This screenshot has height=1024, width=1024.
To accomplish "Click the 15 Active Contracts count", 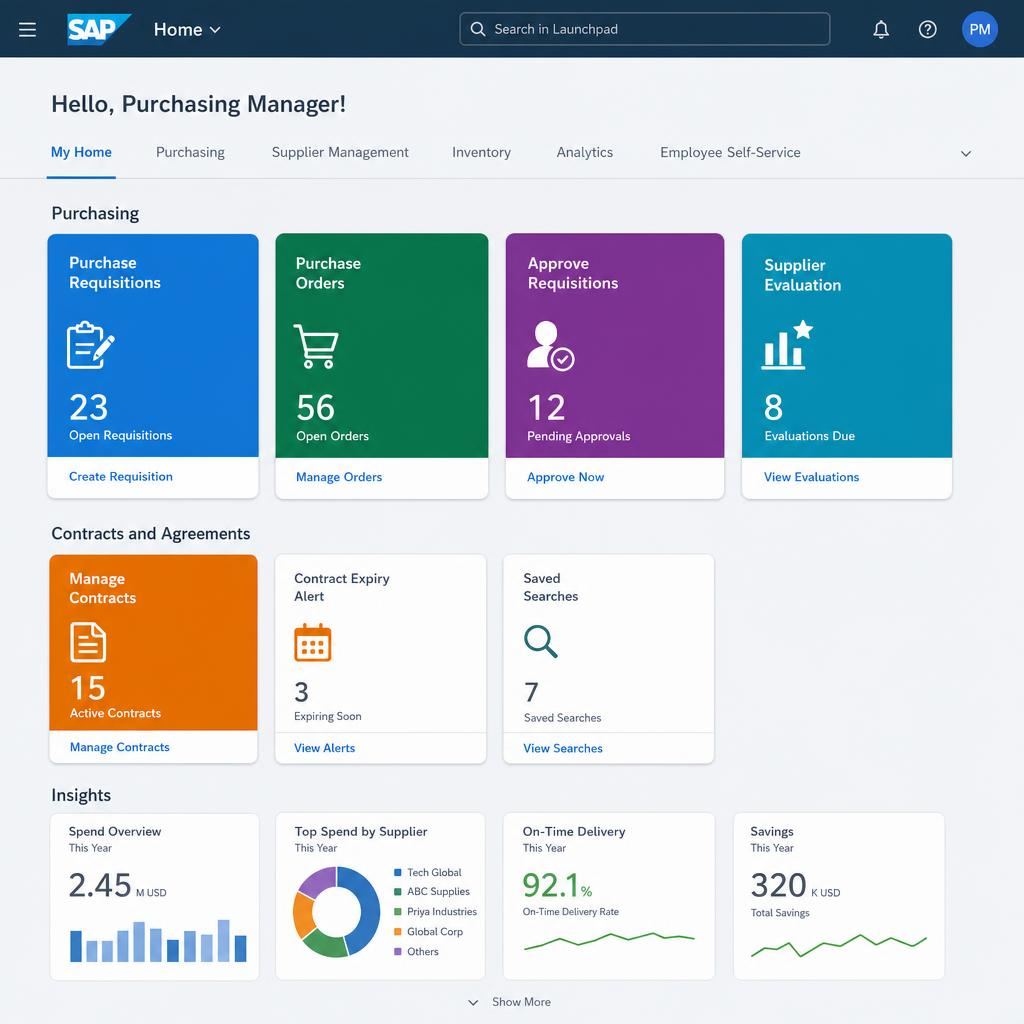I will tap(88, 688).
